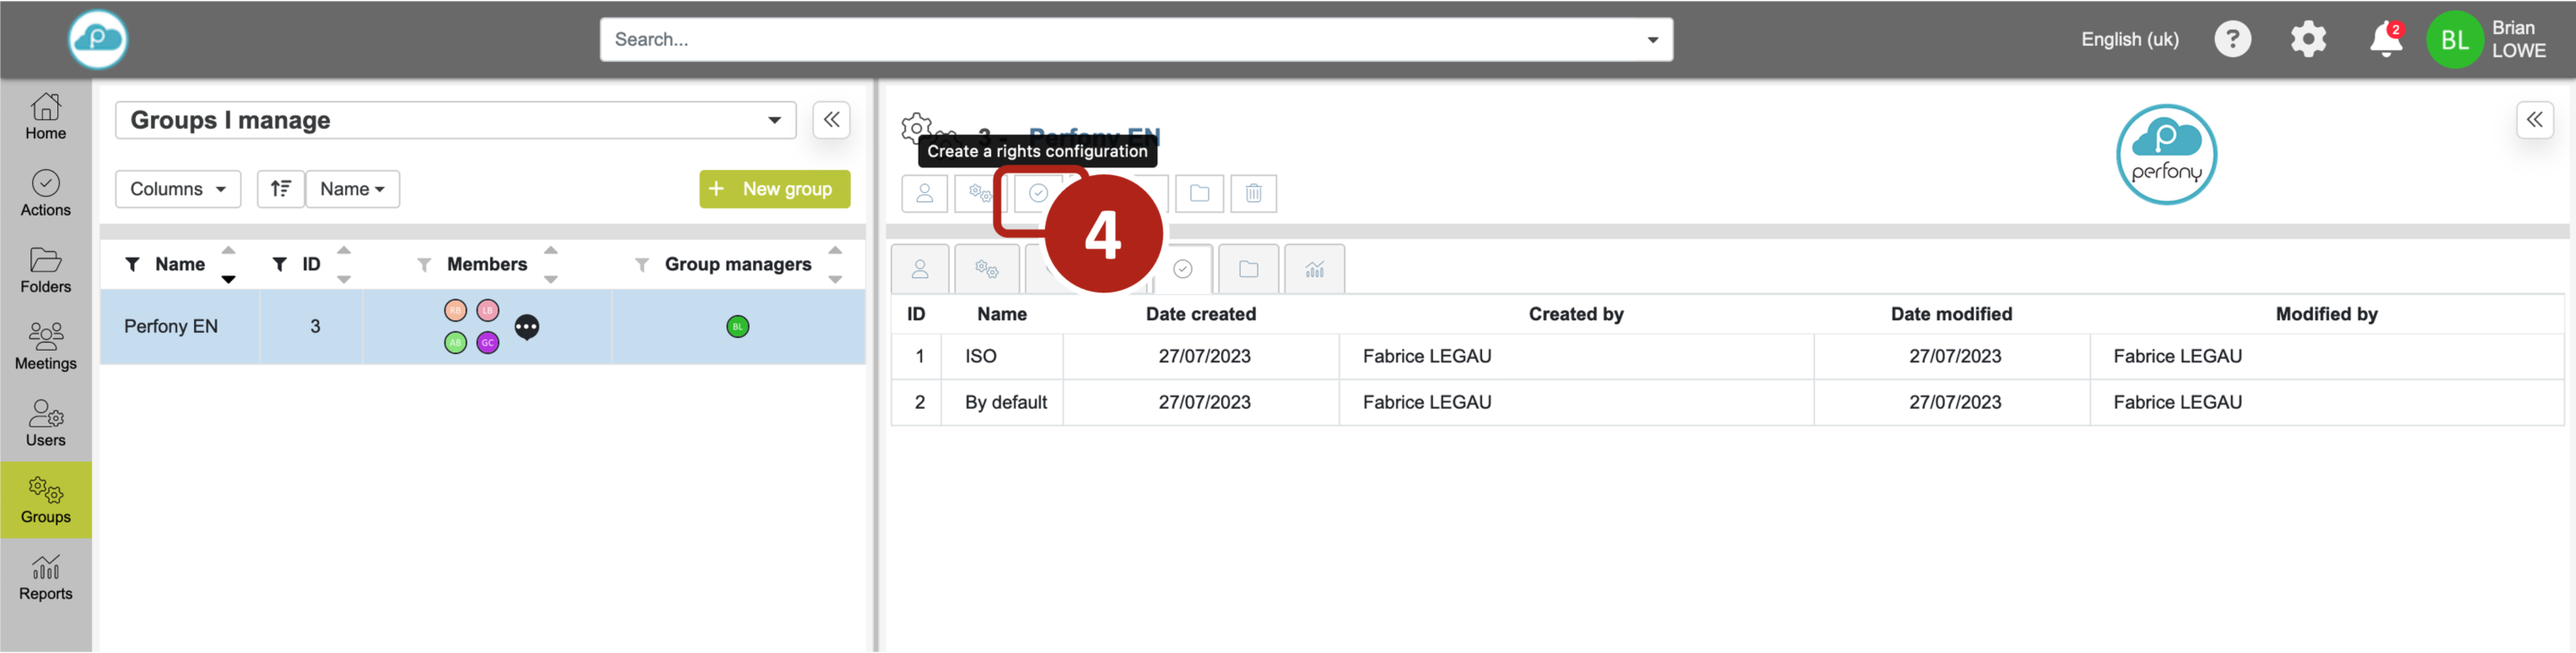Click the English (uk) language link
Screen dimensions: 2576x653
tap(2130, 40)
